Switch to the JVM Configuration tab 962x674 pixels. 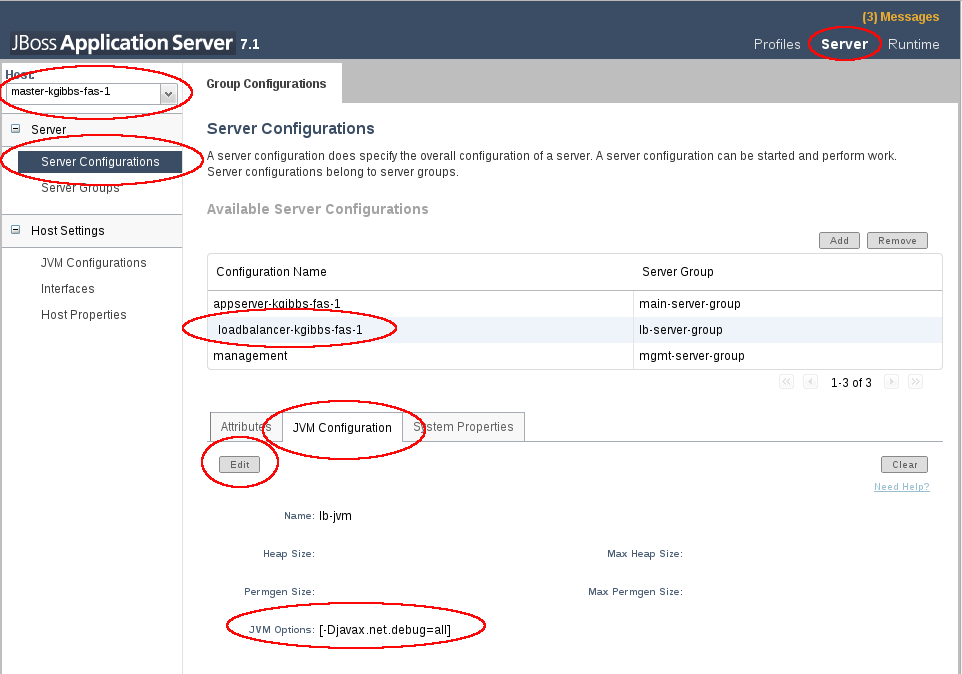coord(342,427)
